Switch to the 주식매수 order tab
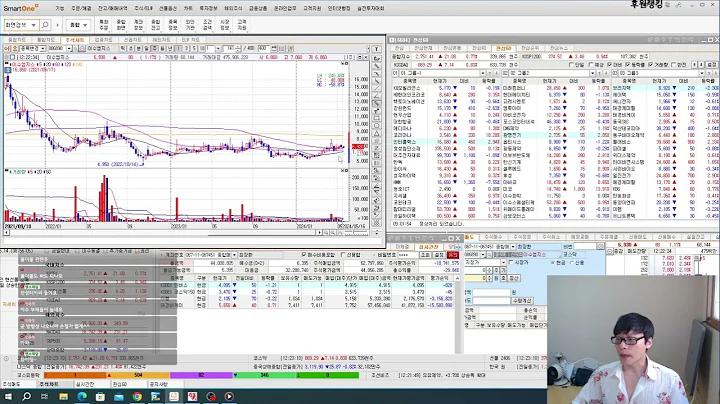Image resolution: width=720 pixels, height=404 pixels. tap(493, 237)
